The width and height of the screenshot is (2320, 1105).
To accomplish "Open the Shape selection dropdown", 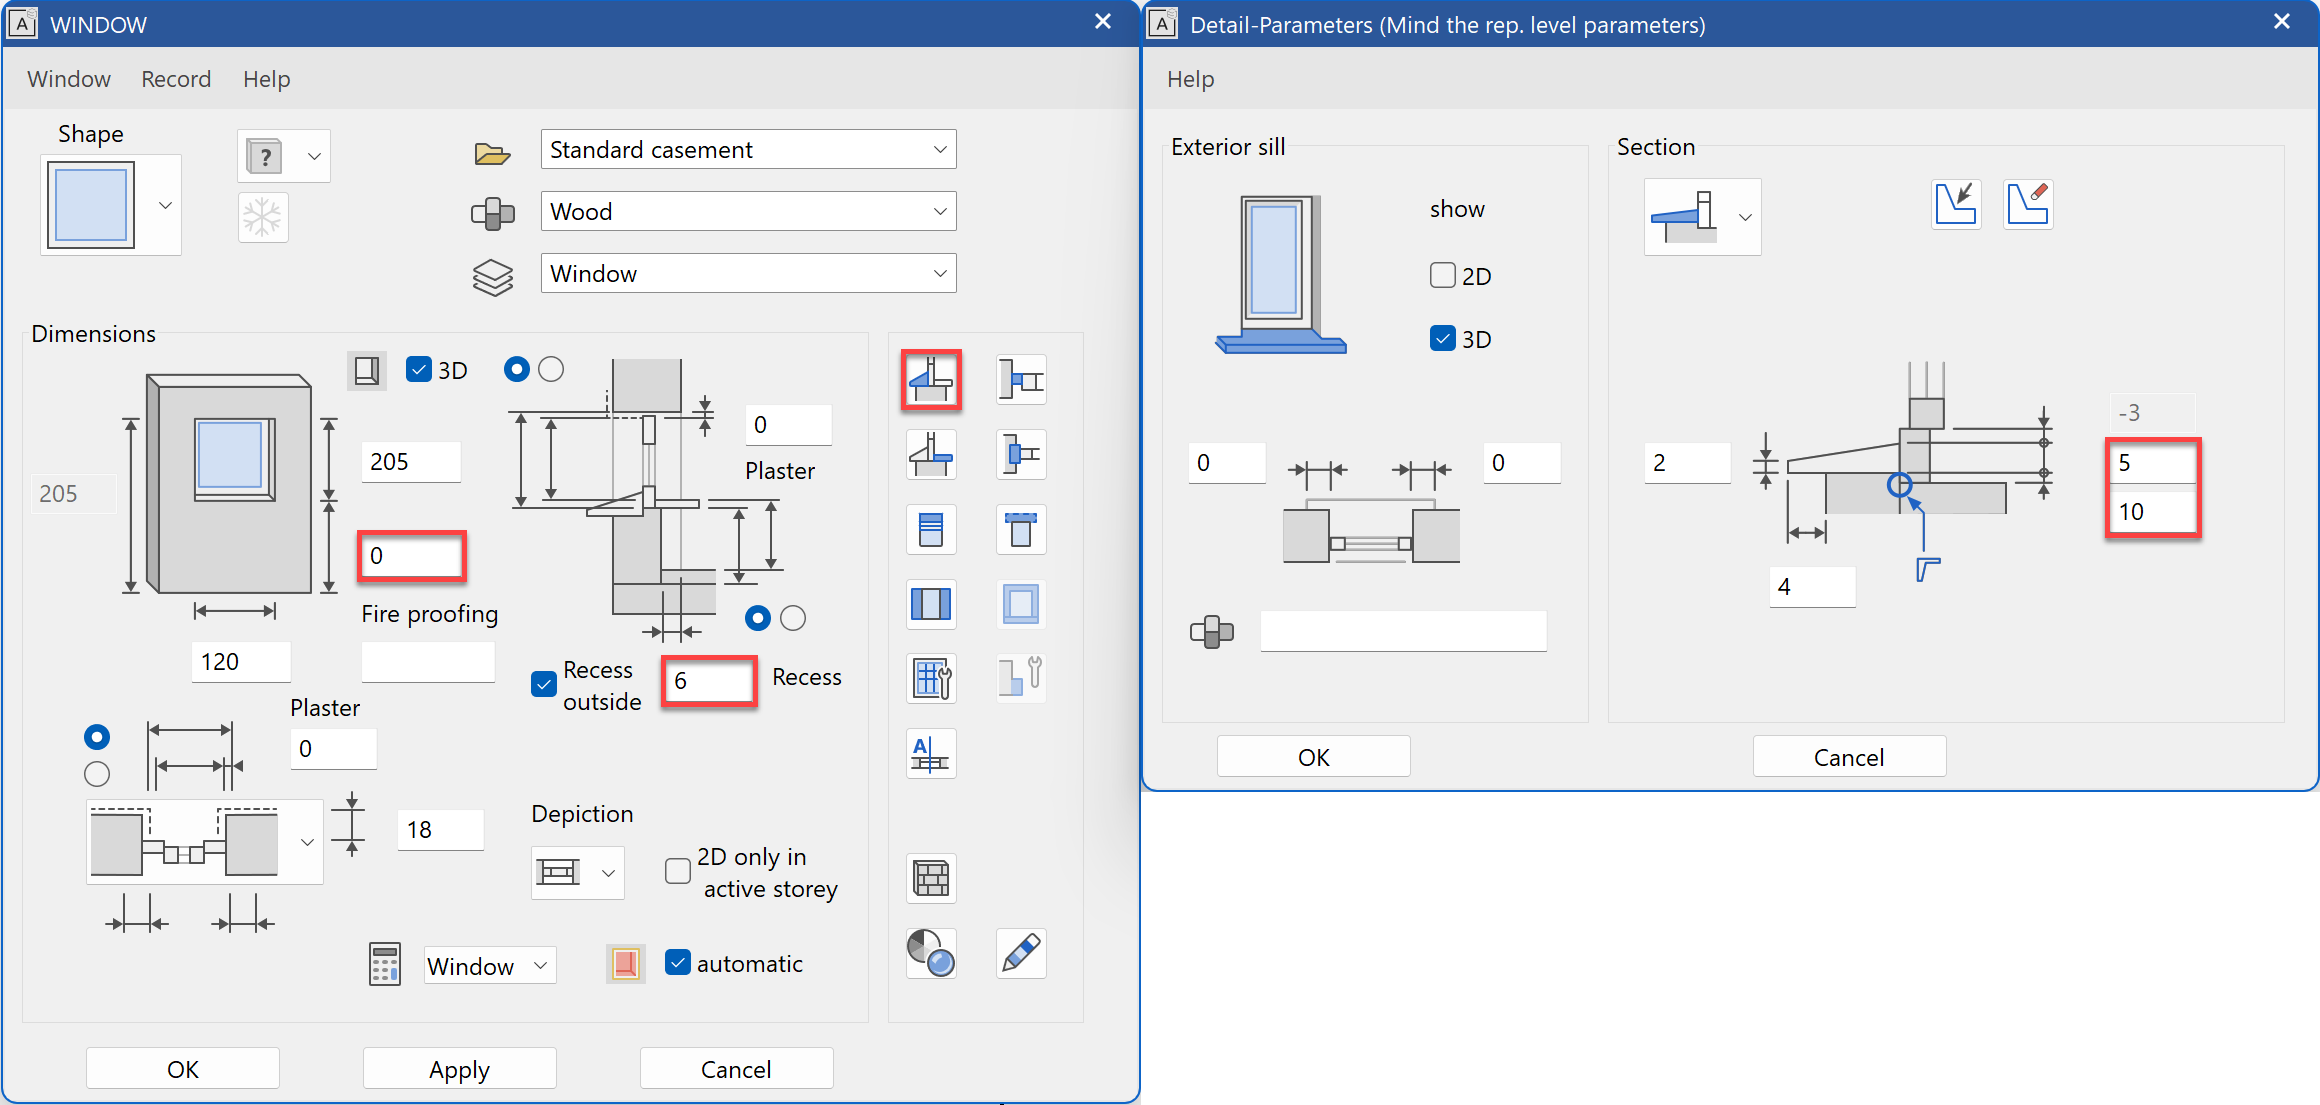I will click(165, 205).
